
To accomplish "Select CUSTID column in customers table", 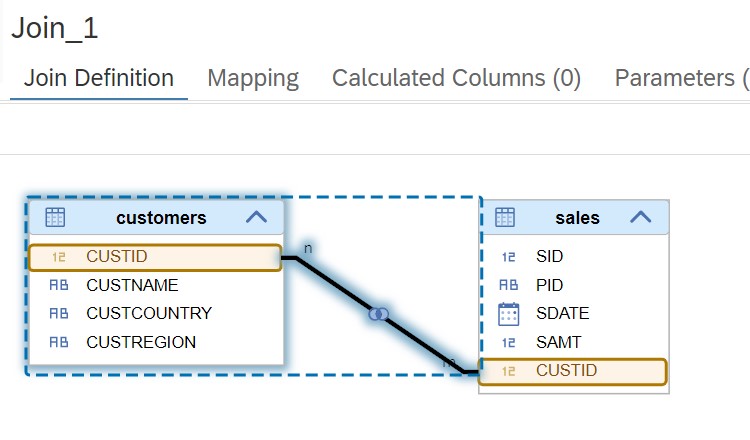I will click(x=155, y=257).
